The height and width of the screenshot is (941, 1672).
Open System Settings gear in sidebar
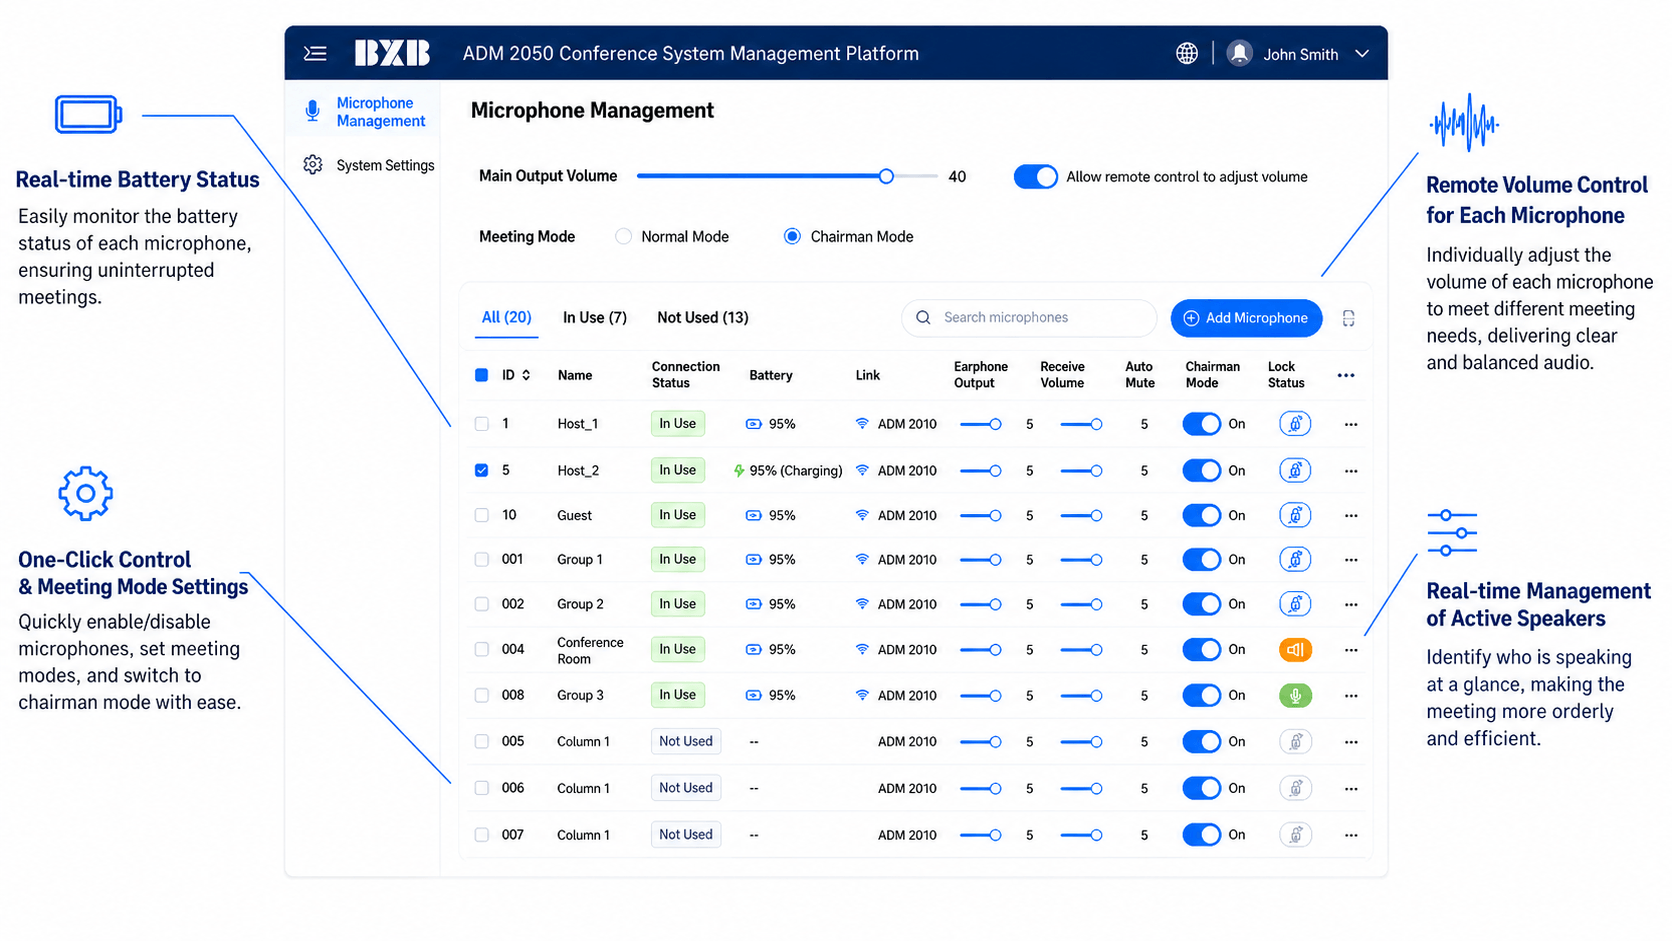click(313, 165)
